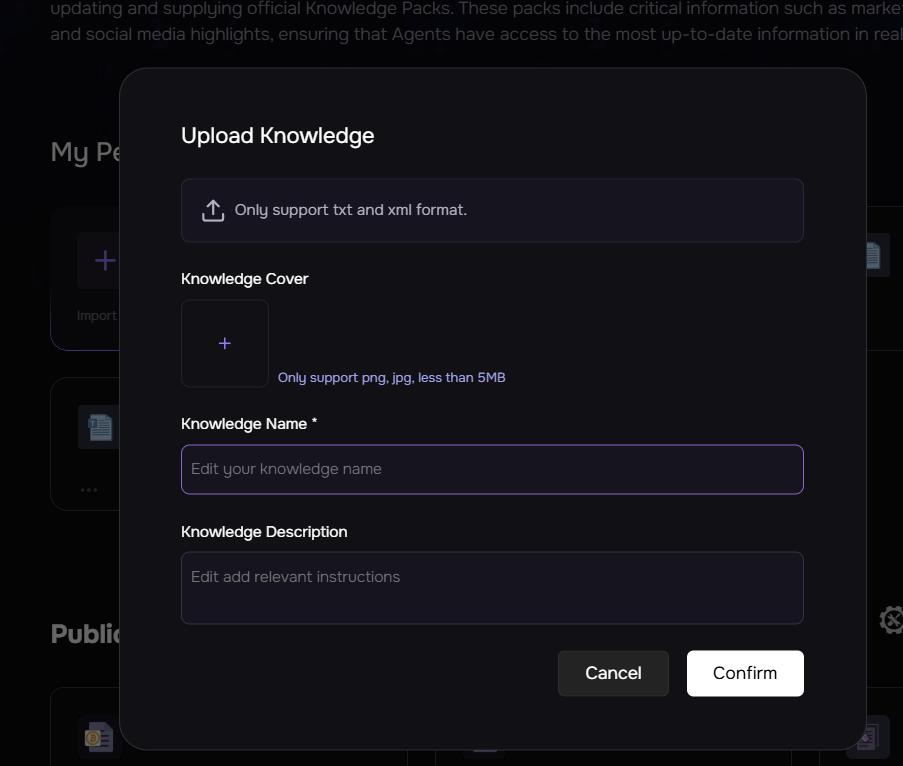Click the gear icon at the right edge

(x=891, y=620)
